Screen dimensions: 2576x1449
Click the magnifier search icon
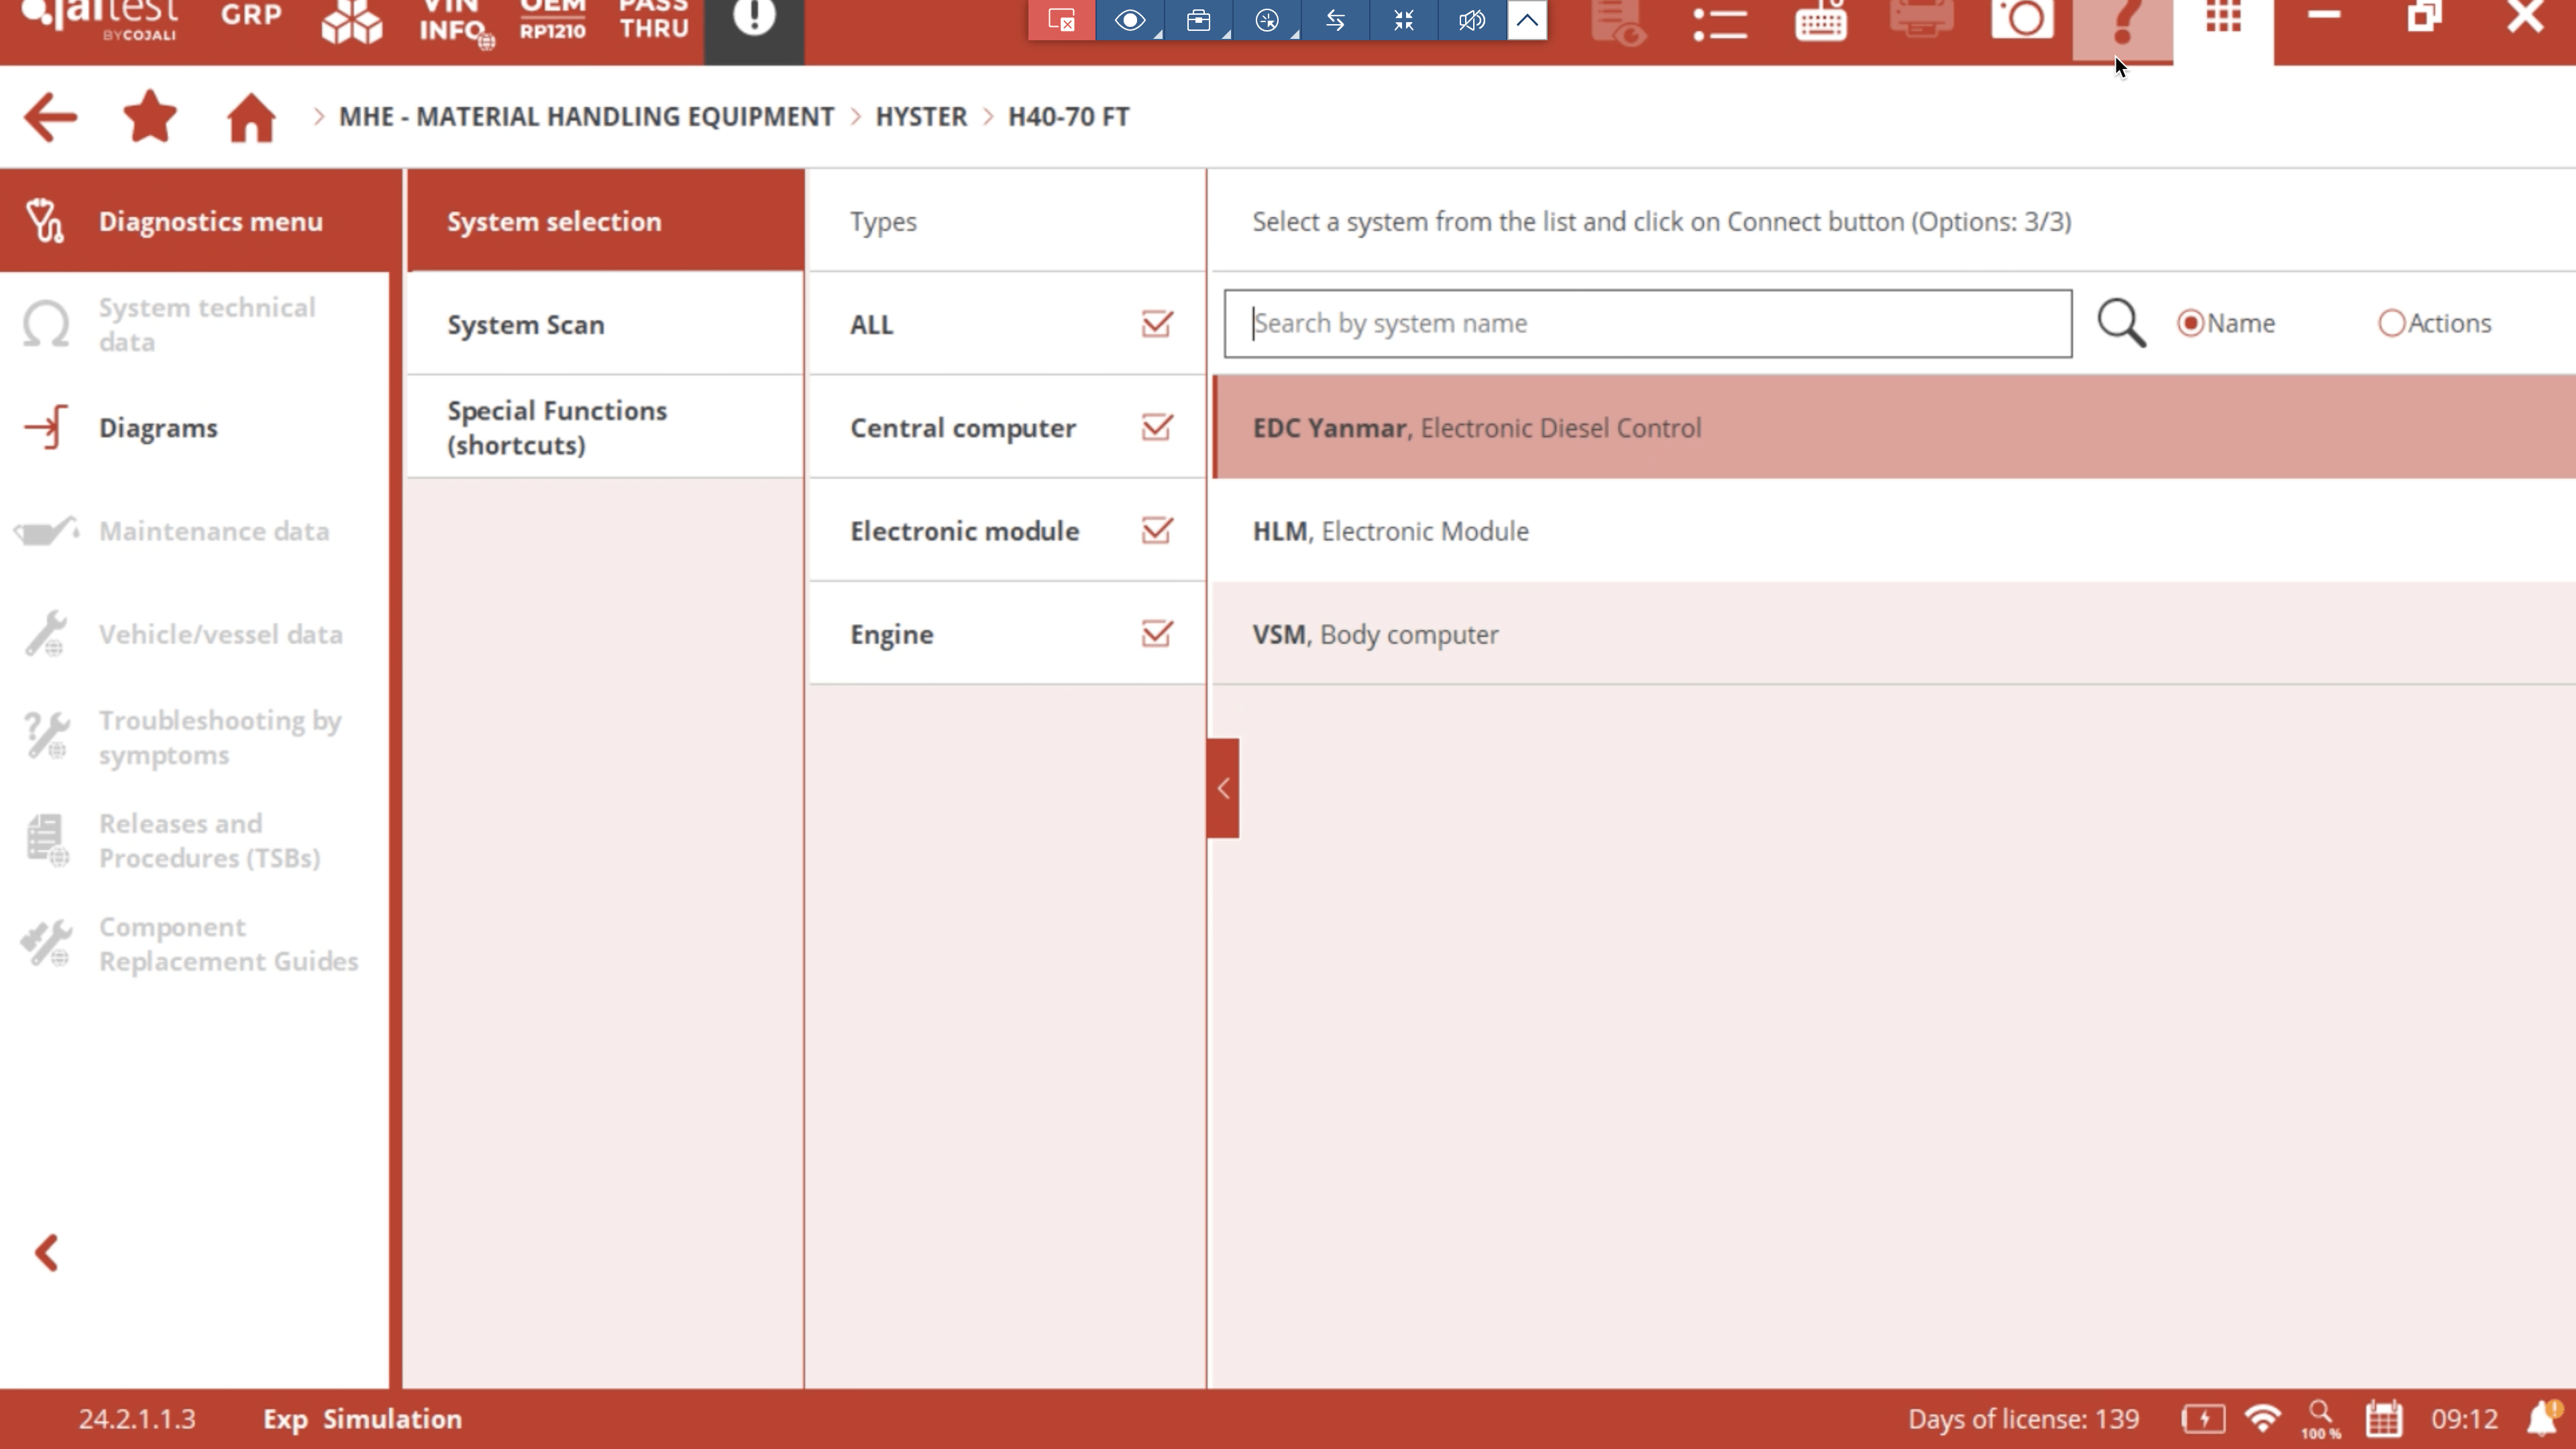click(x=2121, y=324)
